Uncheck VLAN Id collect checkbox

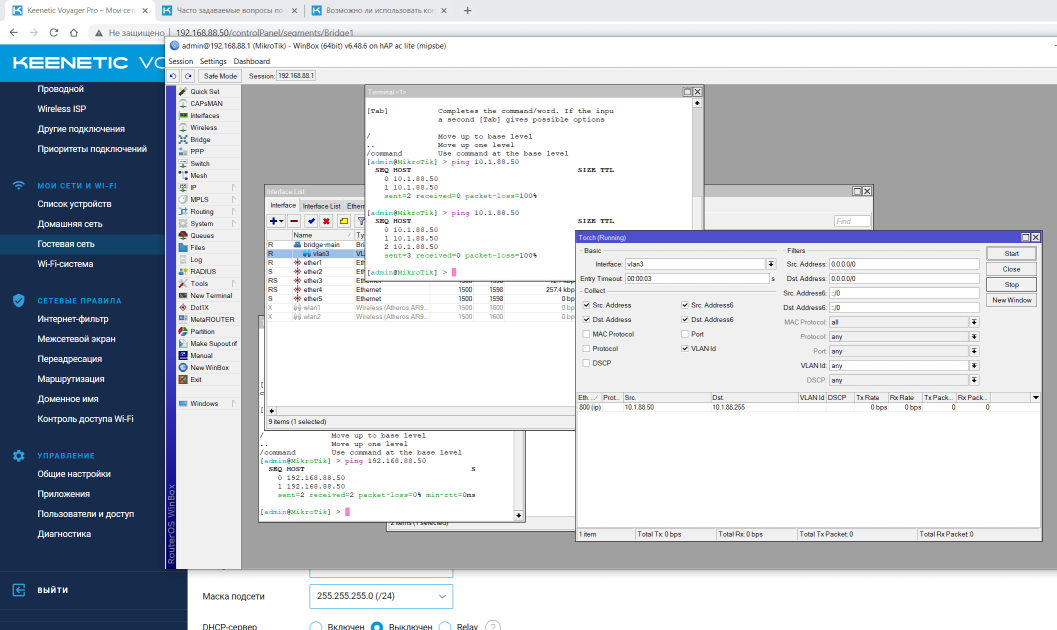tap(685, 348)
